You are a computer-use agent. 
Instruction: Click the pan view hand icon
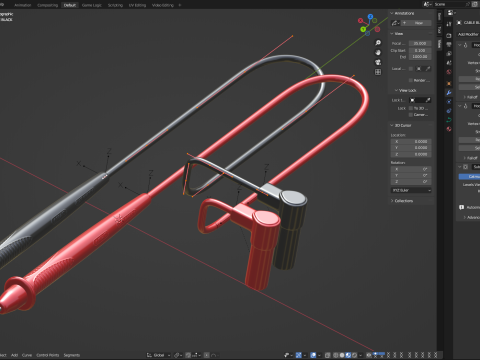coord(378,52)
